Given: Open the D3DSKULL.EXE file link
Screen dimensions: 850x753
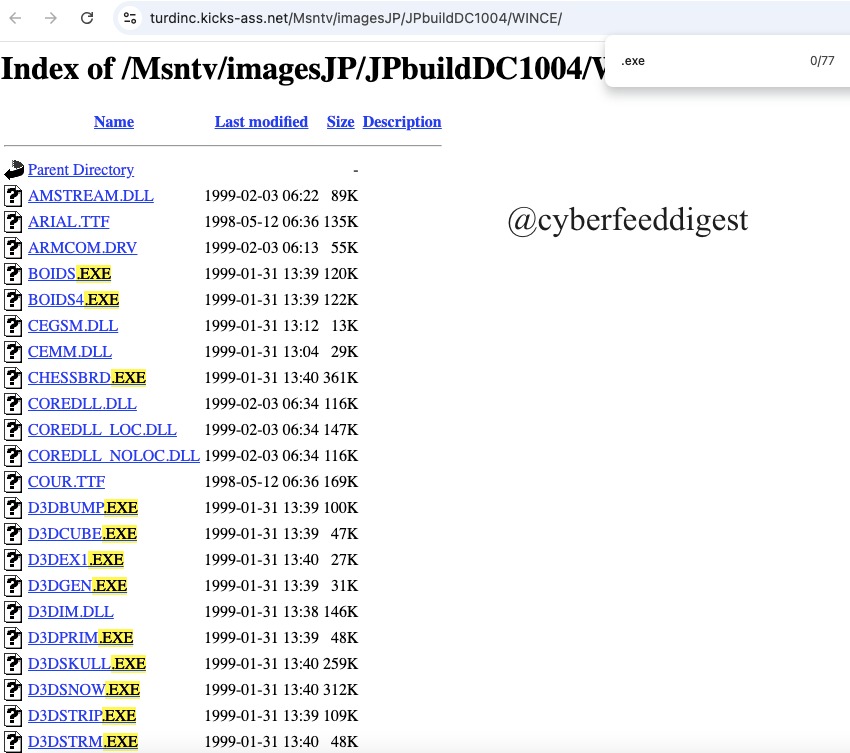Looking at the screenshot, I should 87,664.
